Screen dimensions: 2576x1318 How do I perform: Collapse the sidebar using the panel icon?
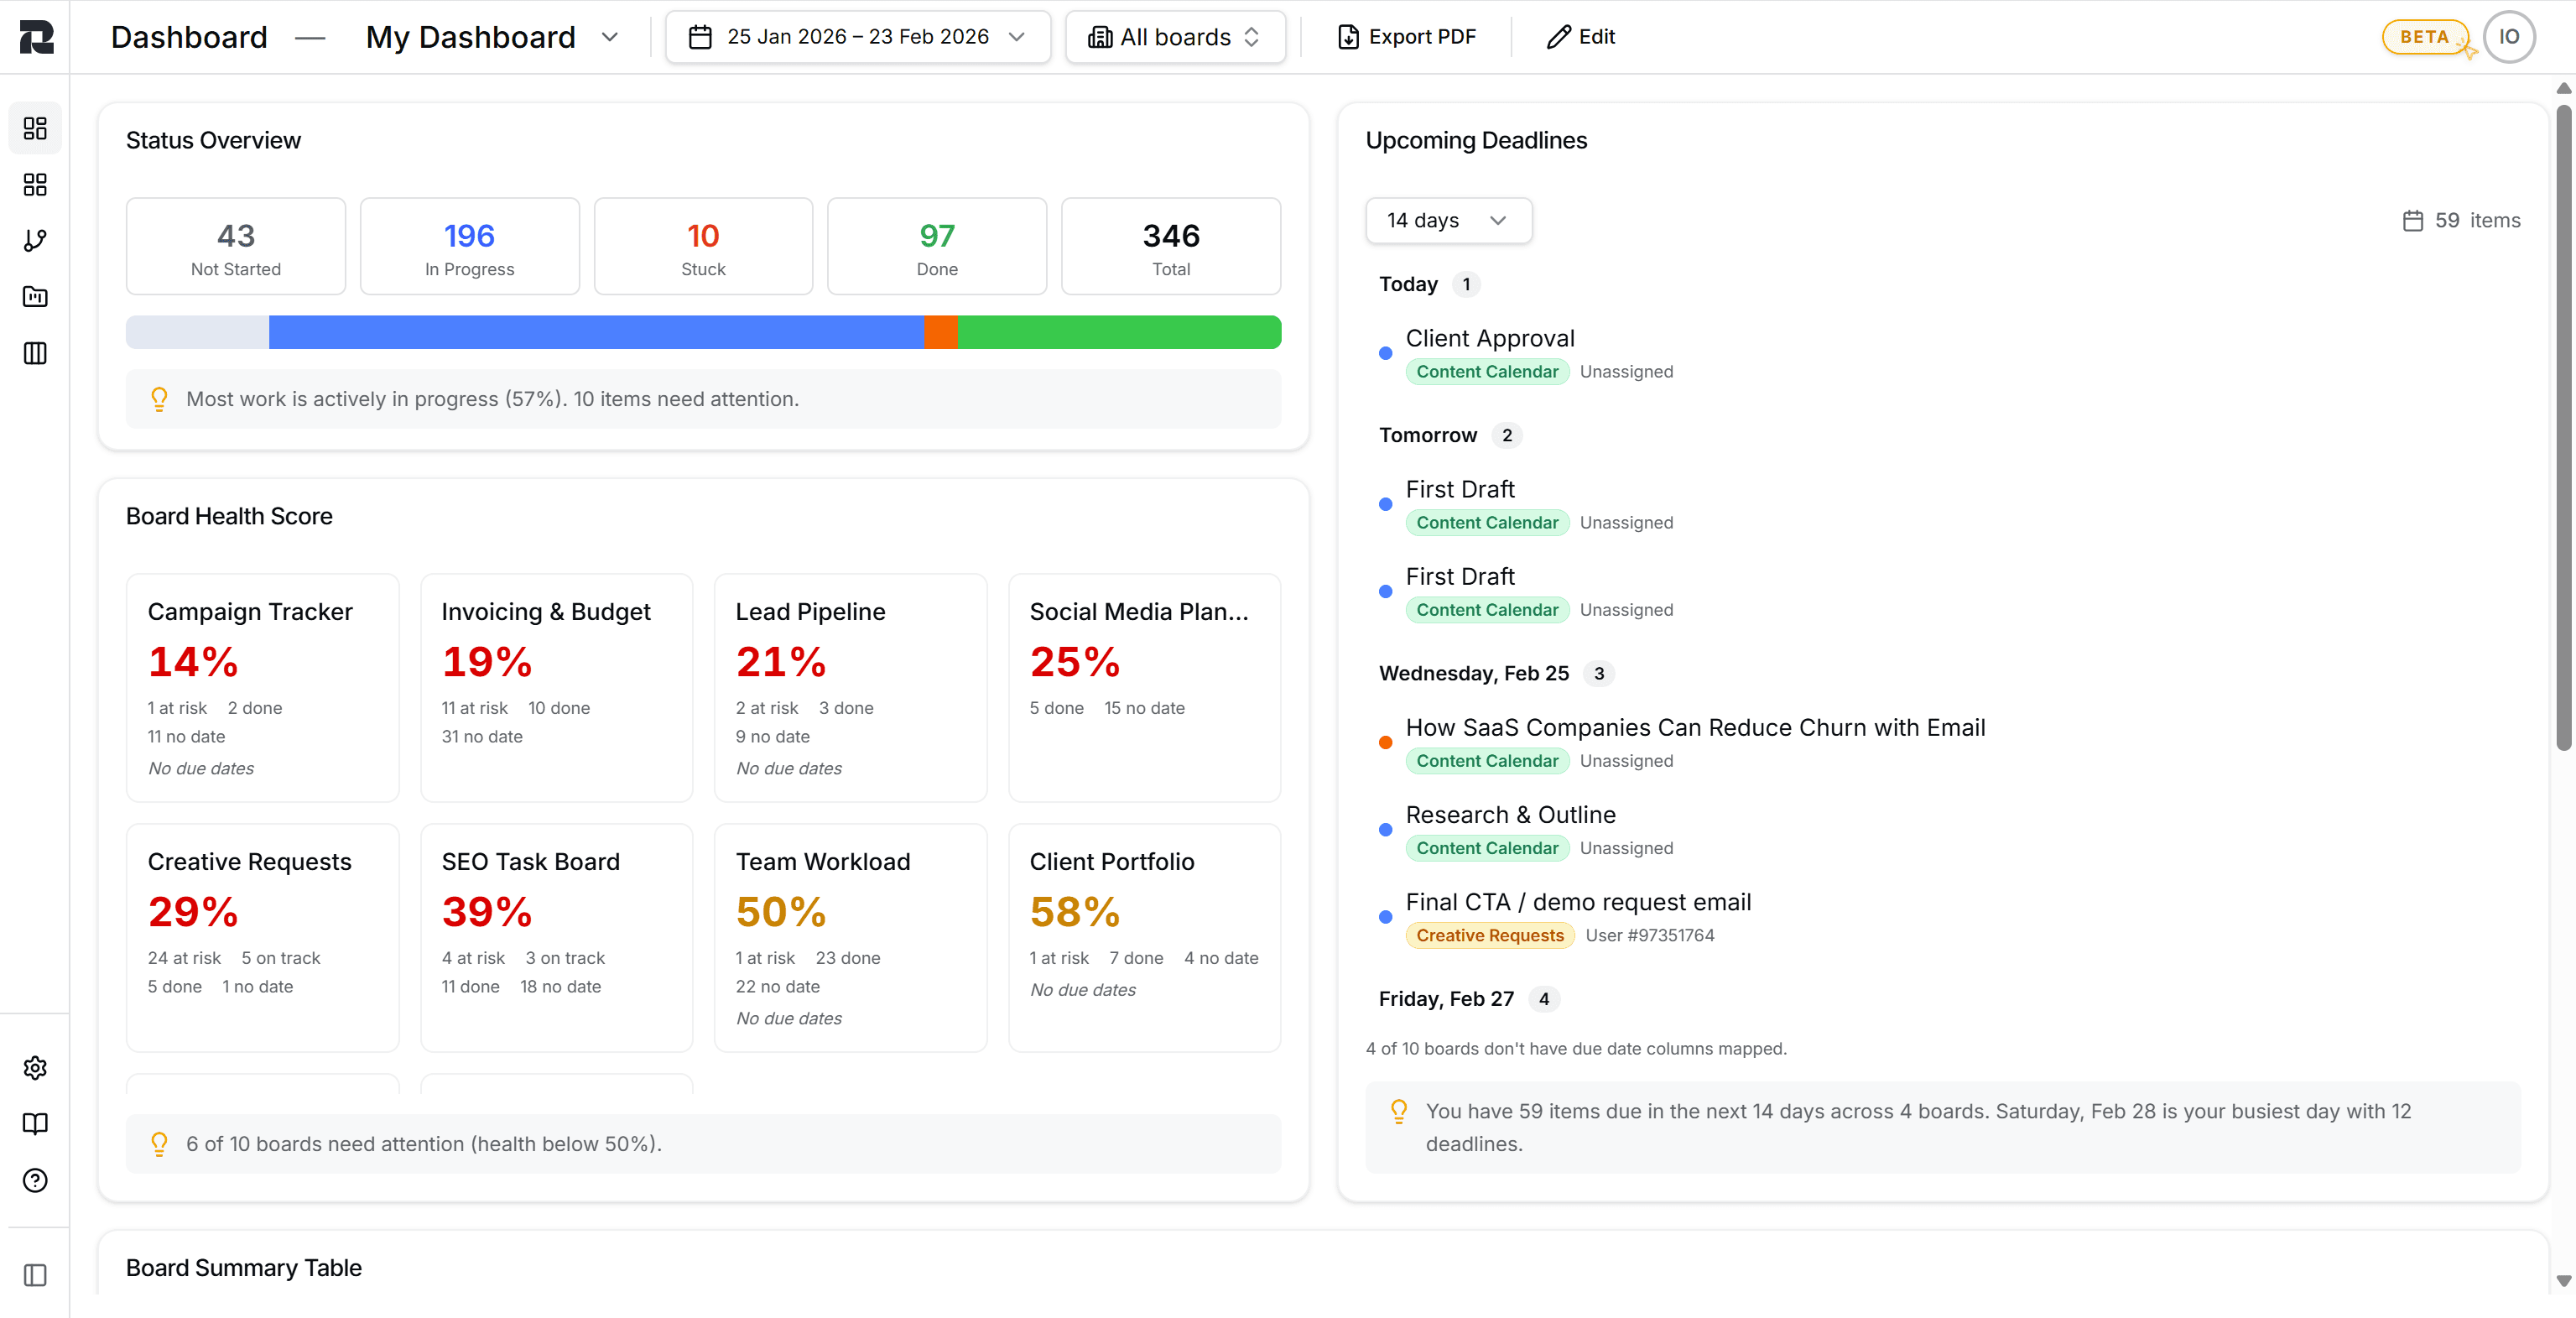point(34,1274)
